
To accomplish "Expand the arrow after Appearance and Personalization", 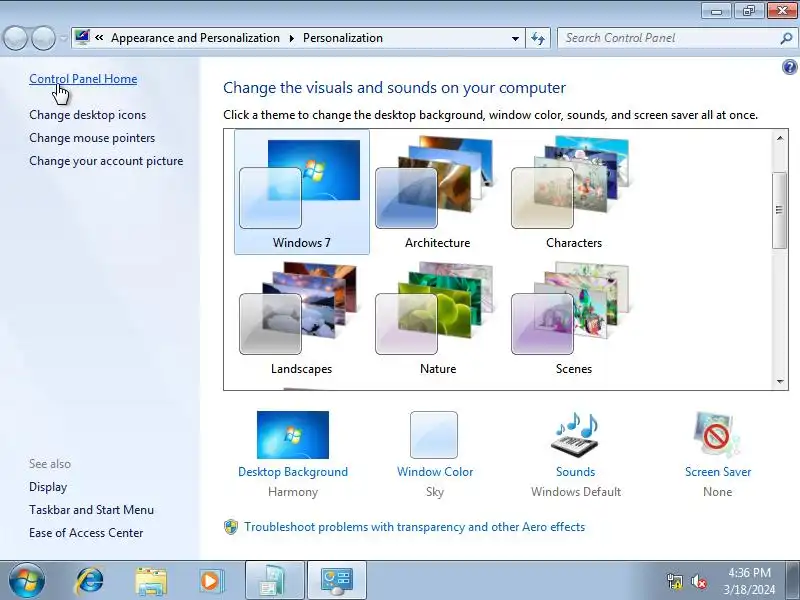I will pyautogui.click(x=291, y=38).
